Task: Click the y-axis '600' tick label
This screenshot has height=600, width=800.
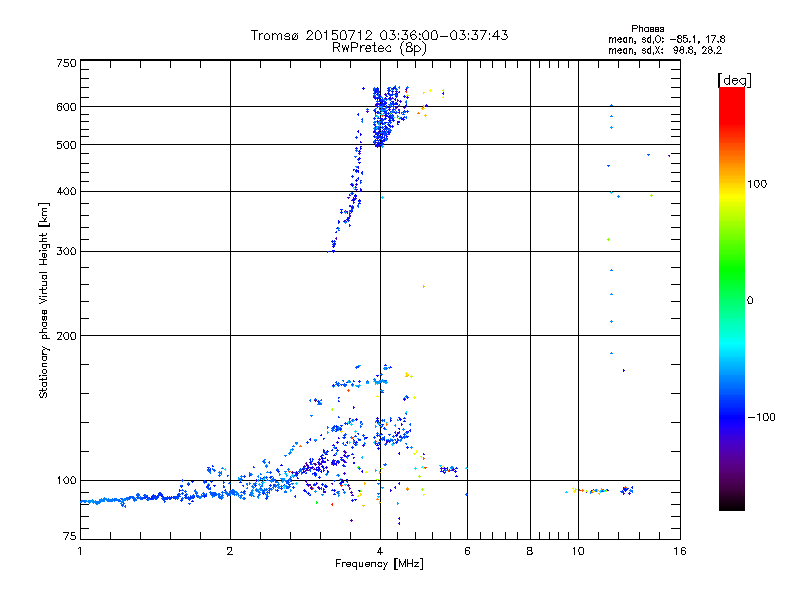Action: 66,107
